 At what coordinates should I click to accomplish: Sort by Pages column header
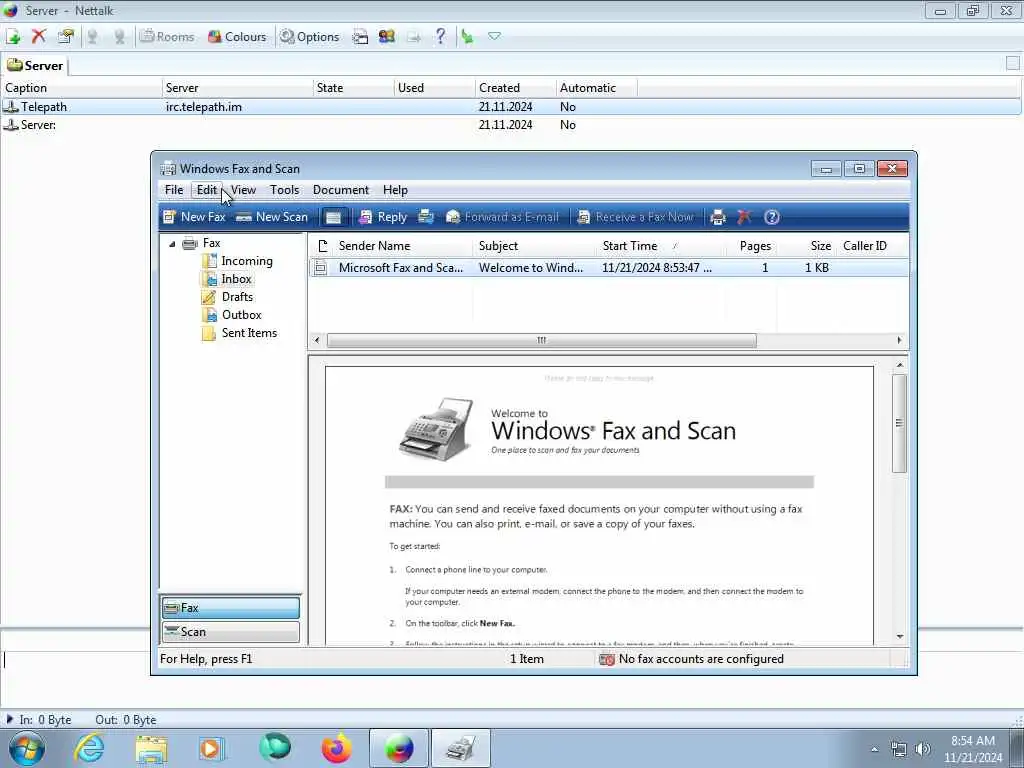pyautogui.click(x=752, y=246)
